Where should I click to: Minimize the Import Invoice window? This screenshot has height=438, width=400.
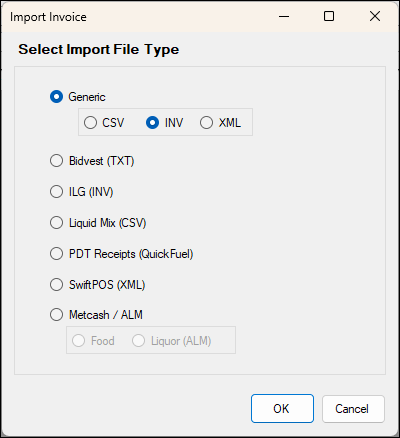tap(284, 16)
